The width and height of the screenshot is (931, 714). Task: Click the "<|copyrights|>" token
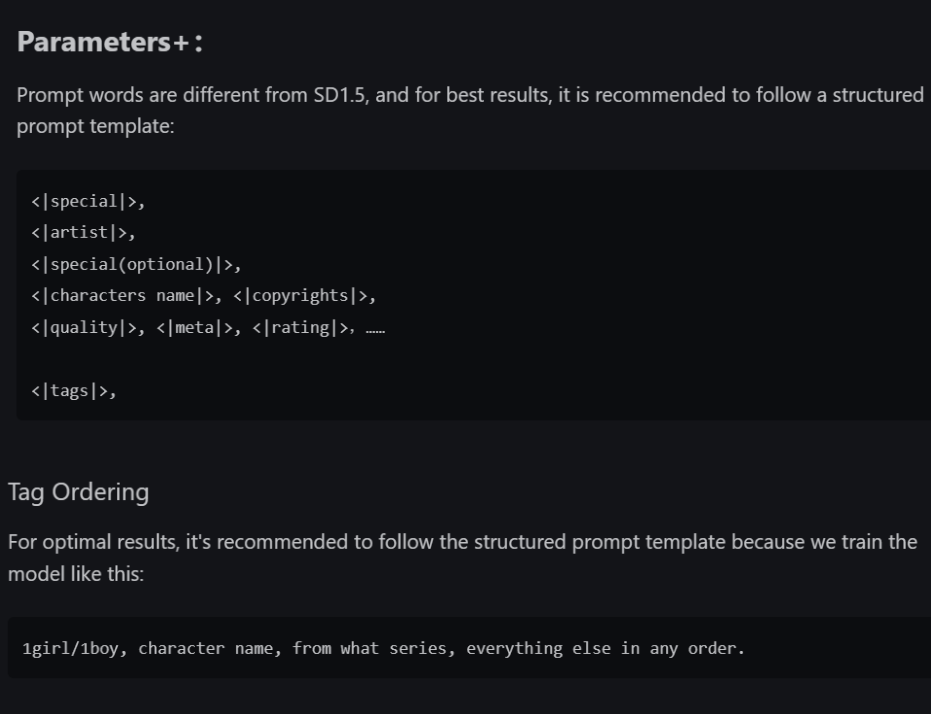[x=300, y=296]
